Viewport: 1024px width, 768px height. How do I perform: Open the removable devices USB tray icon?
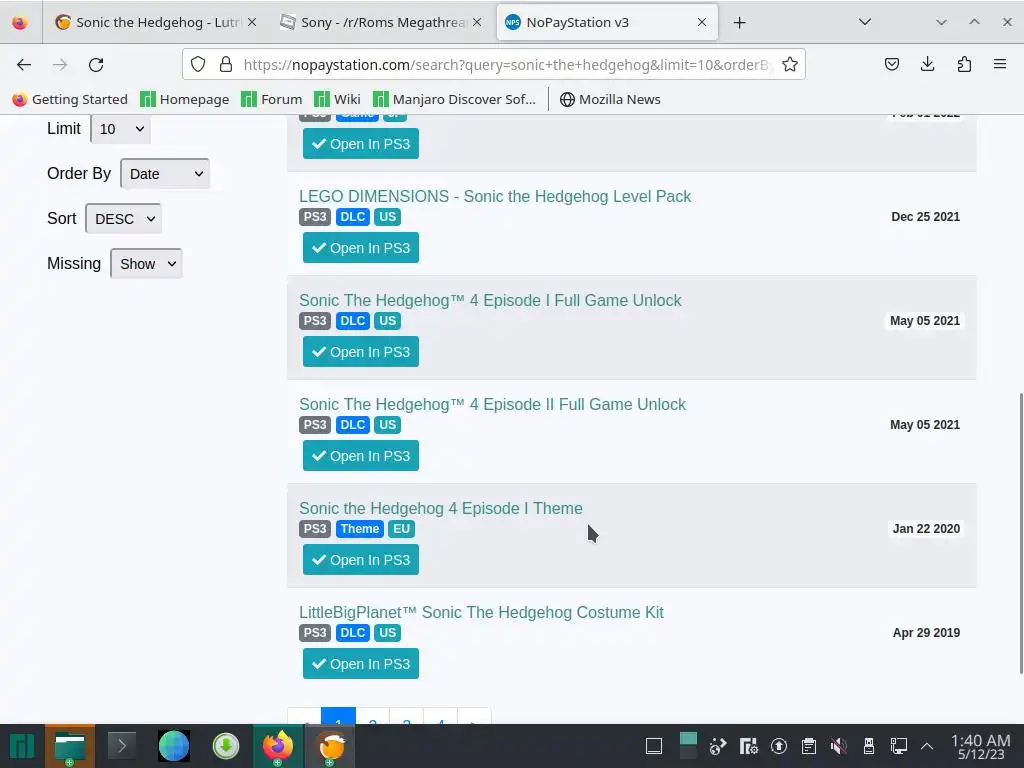[x=869, y=746]
